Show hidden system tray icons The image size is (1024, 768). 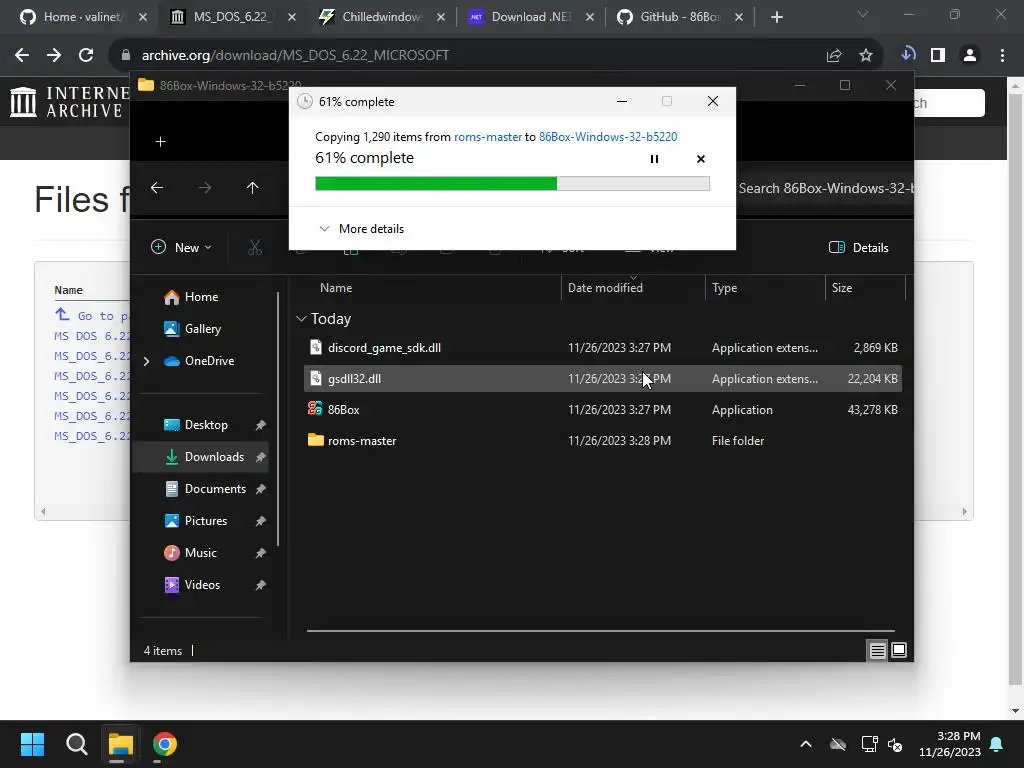[x=806, y=744]
